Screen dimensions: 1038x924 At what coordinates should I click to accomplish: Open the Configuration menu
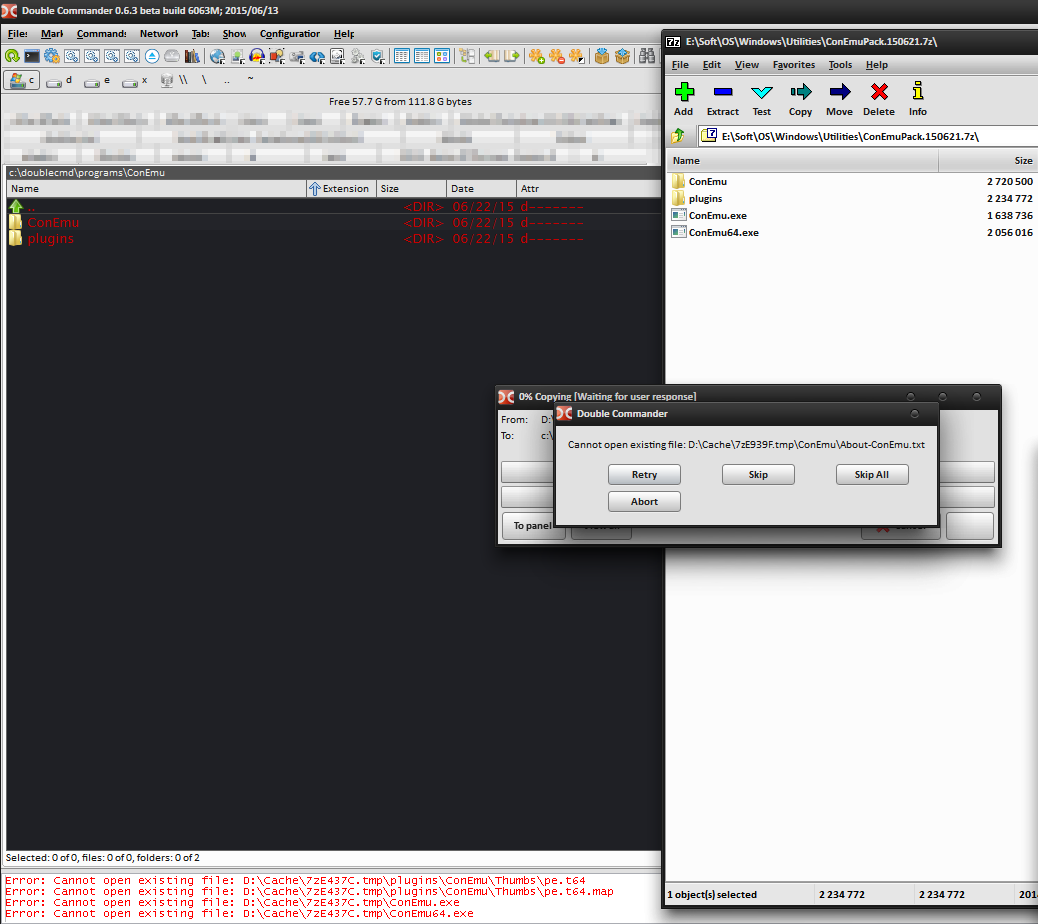(x=290, y=34)
